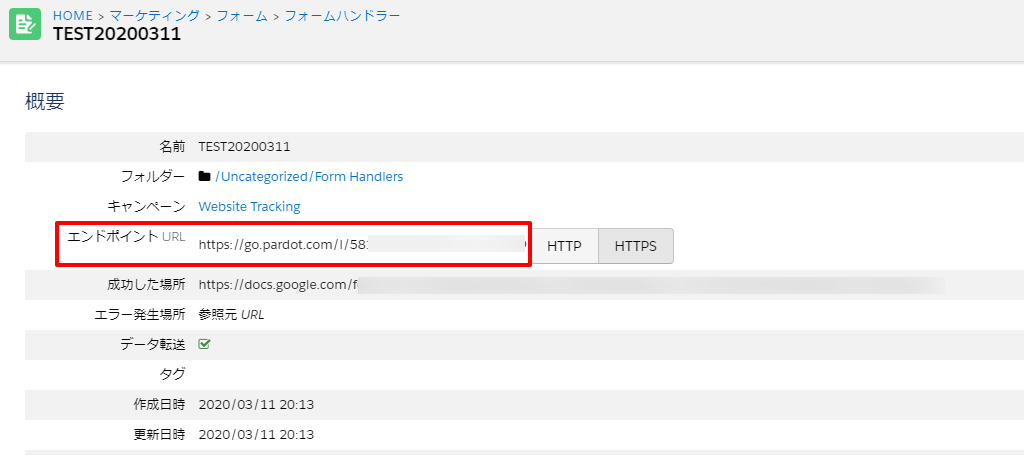Go to HOME in the breadcrumb
This screenshot has width=1024, height=455.
(72, 15)
